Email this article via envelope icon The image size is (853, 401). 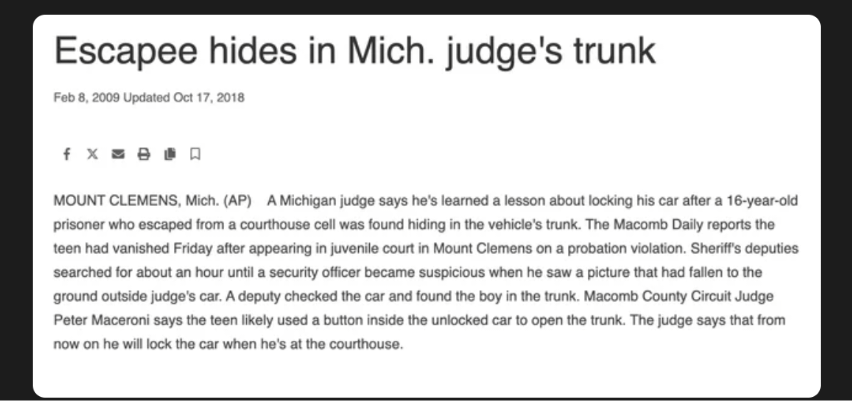pyautogui.click(x=118, y=154)
